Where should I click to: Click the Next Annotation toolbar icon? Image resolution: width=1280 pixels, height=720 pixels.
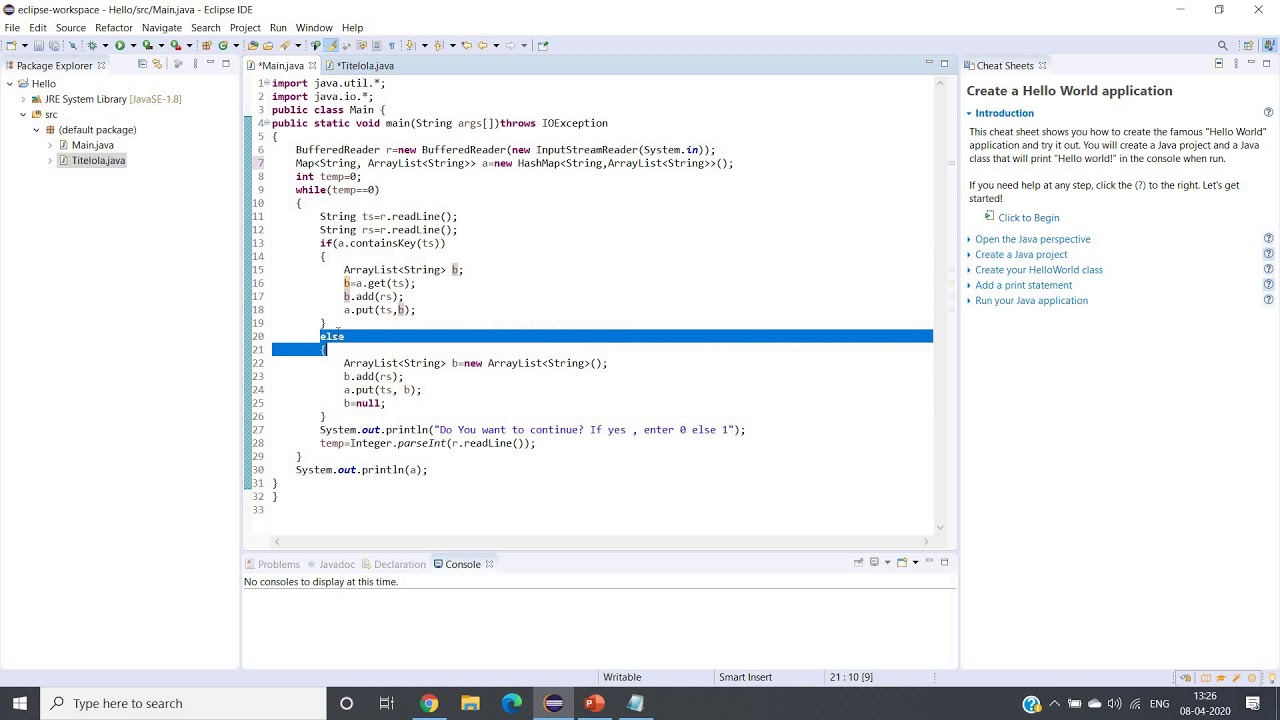410,45
